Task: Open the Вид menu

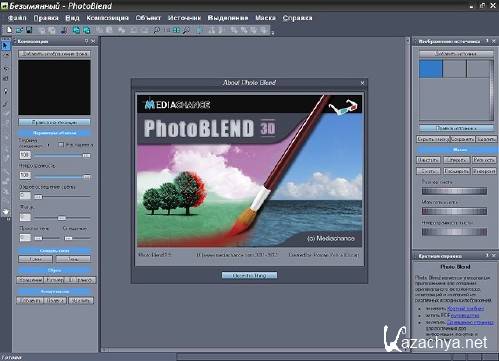Action: (72, 18)
